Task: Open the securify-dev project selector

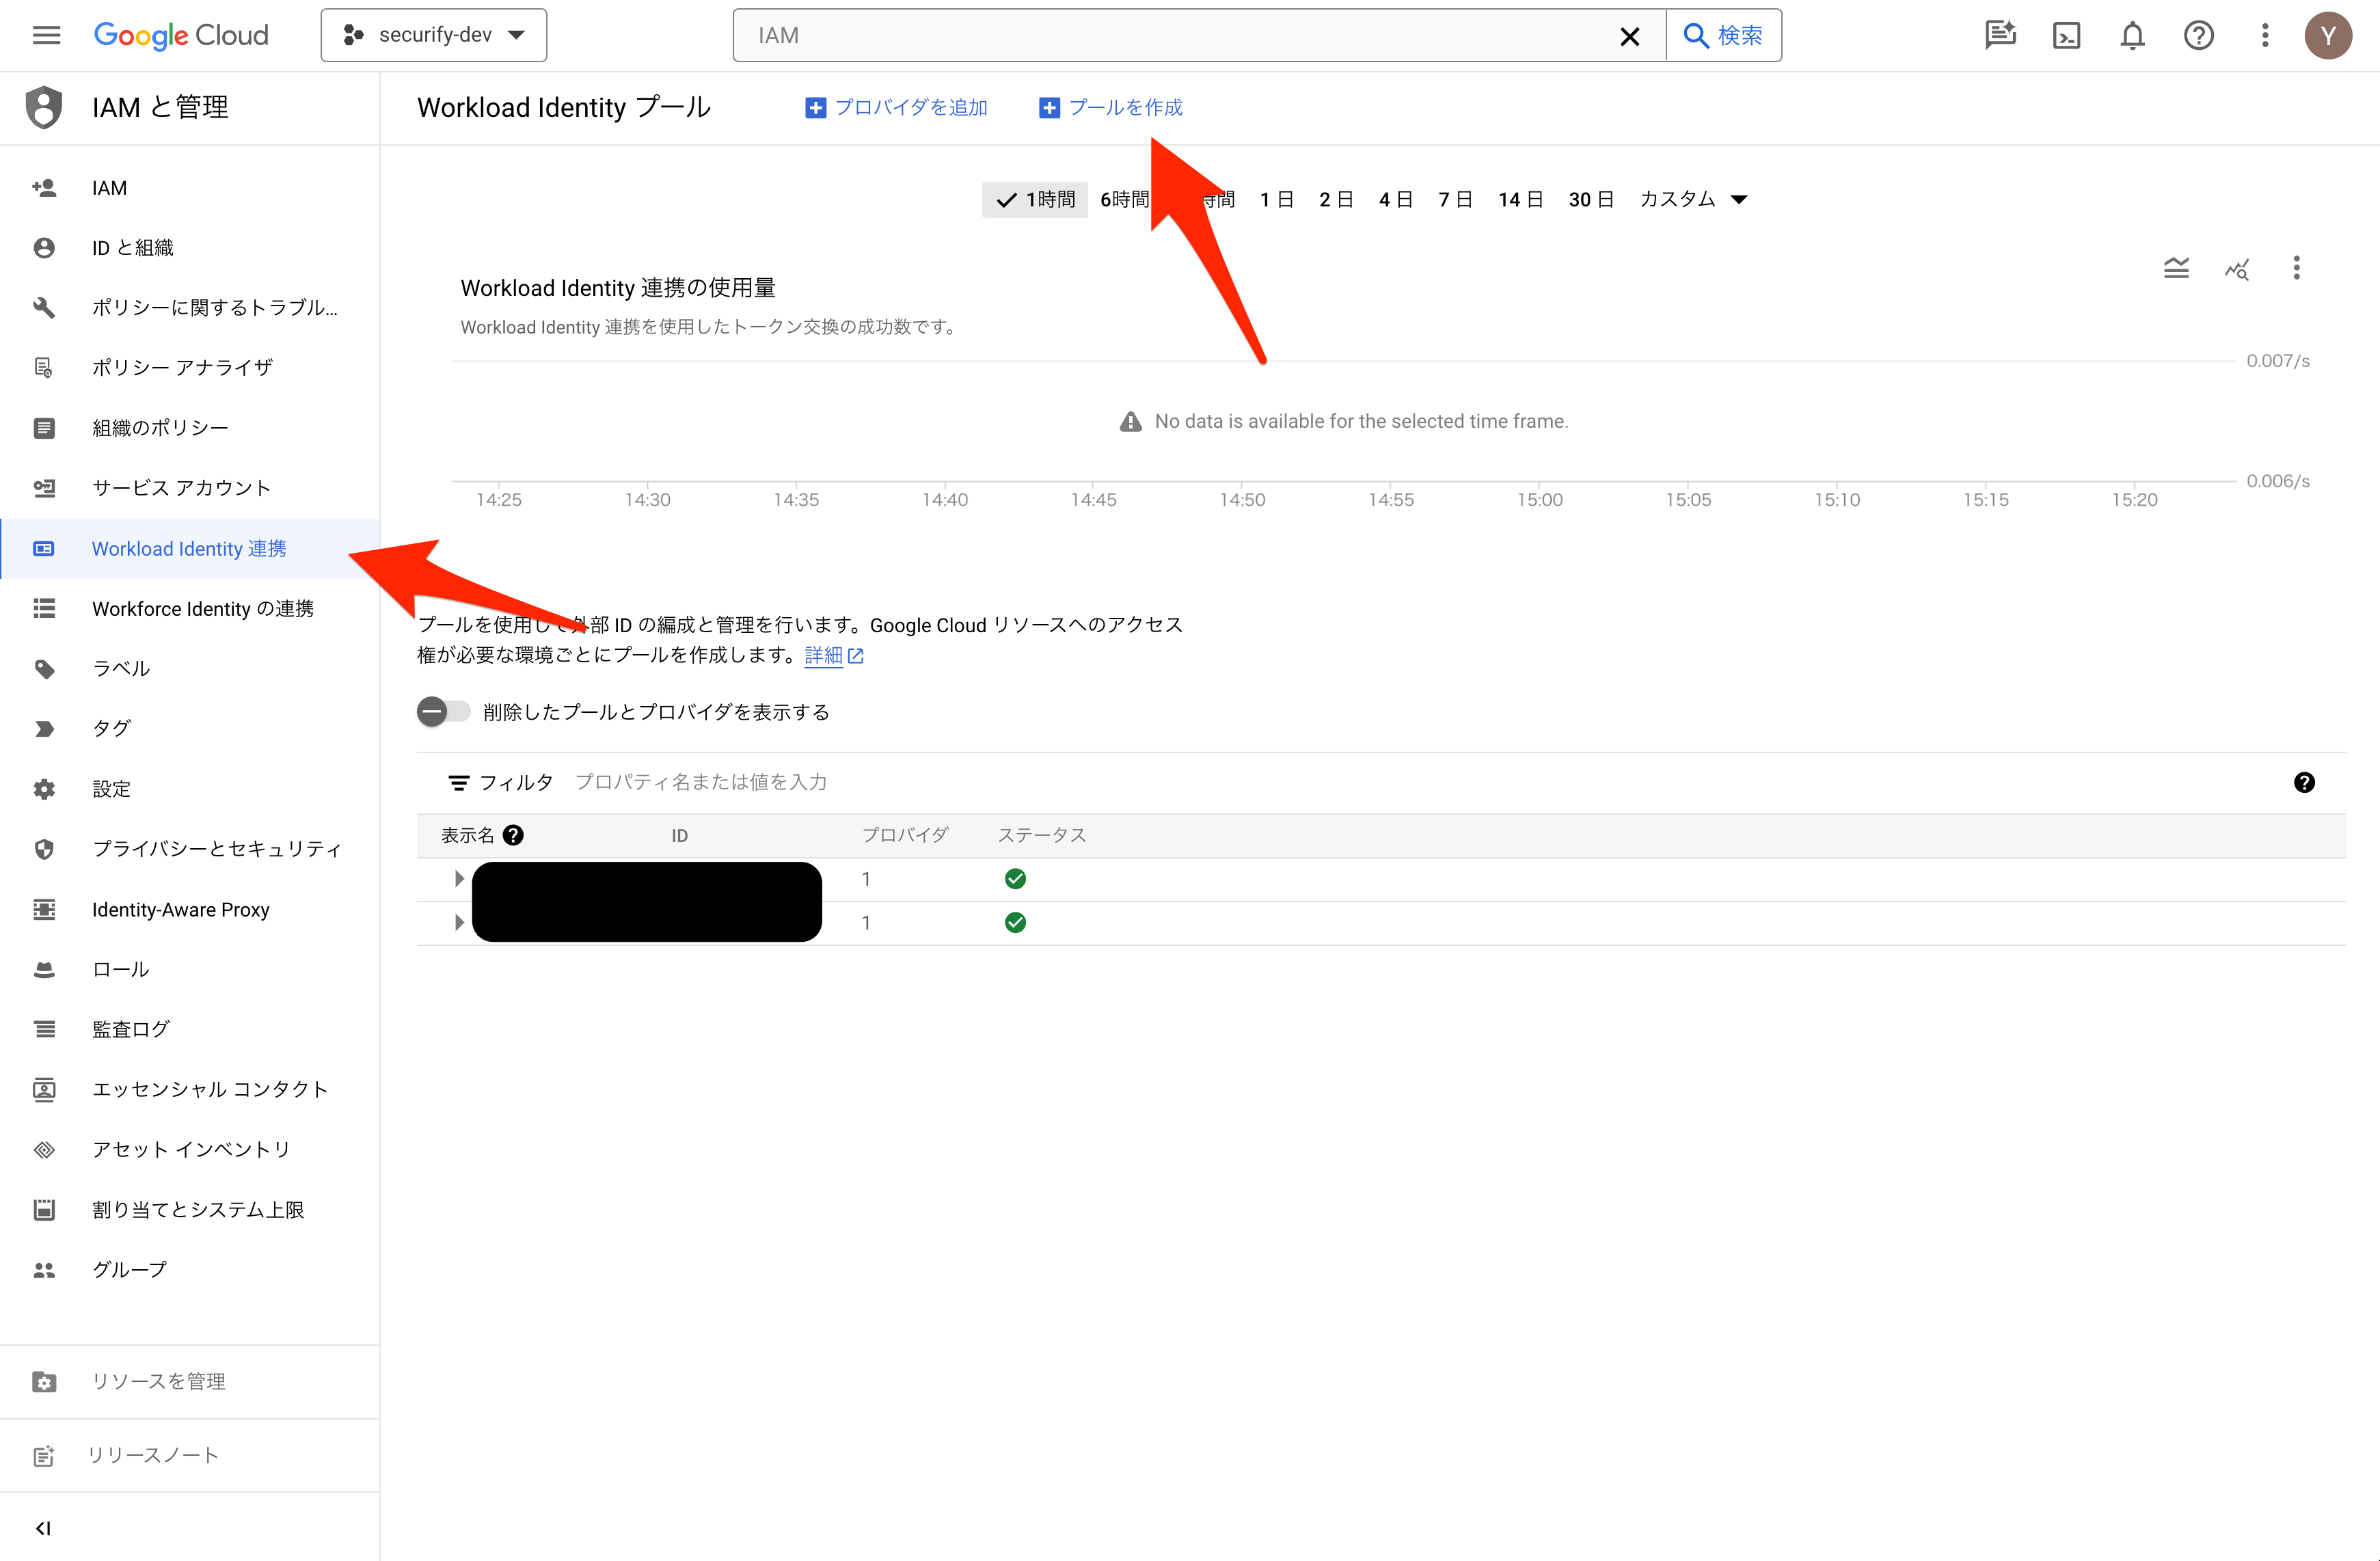Action: (x=433, y=36)
